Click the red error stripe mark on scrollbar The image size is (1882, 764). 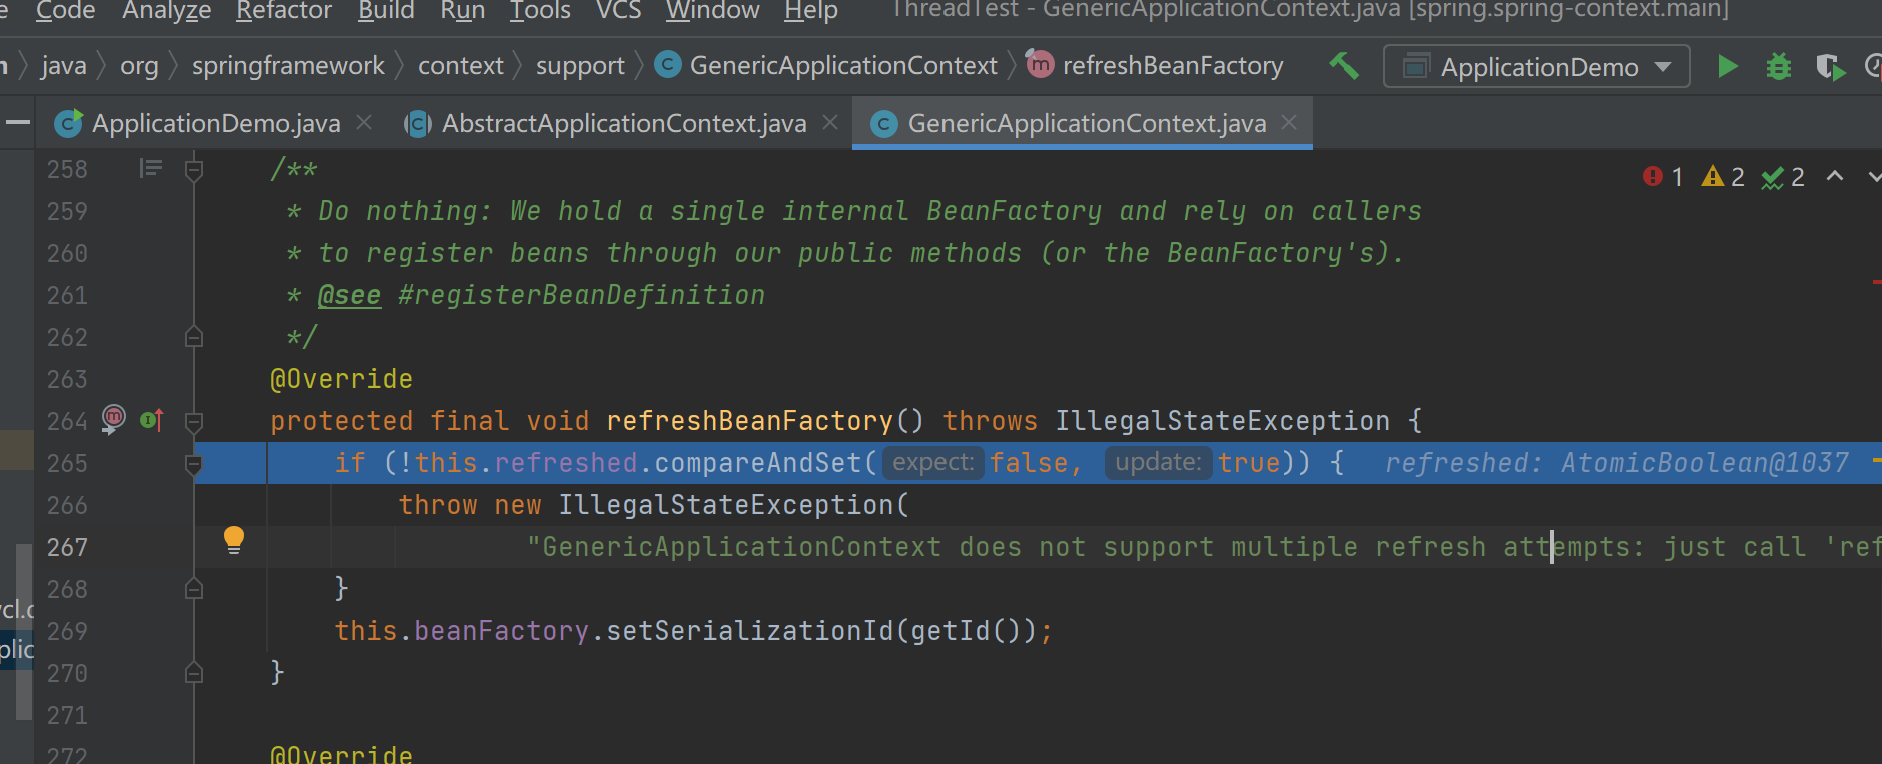tap(1876, 282)
